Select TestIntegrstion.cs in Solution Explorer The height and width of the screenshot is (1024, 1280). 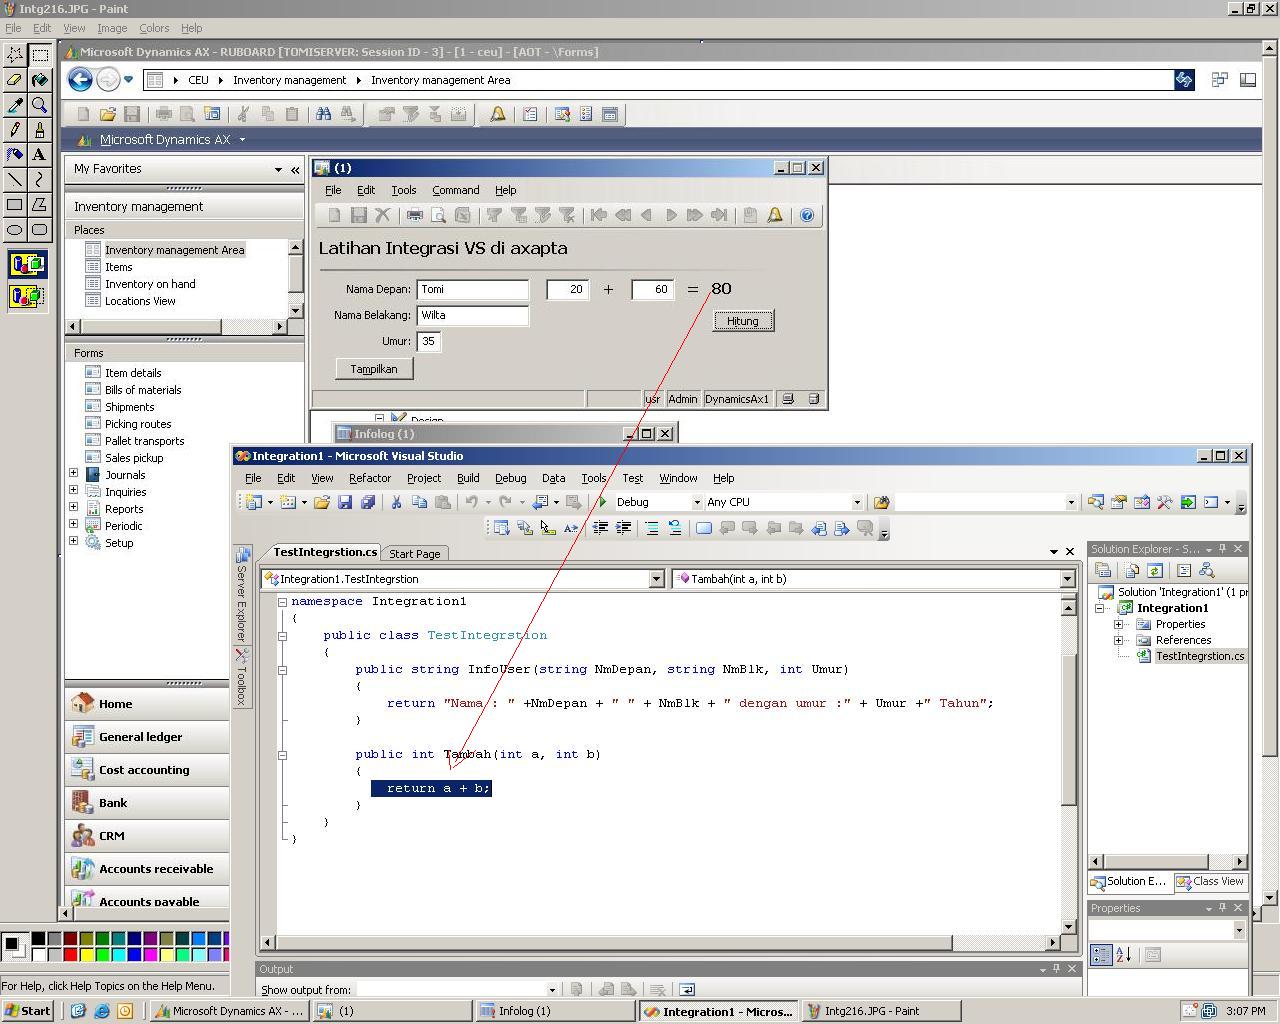1199,656
